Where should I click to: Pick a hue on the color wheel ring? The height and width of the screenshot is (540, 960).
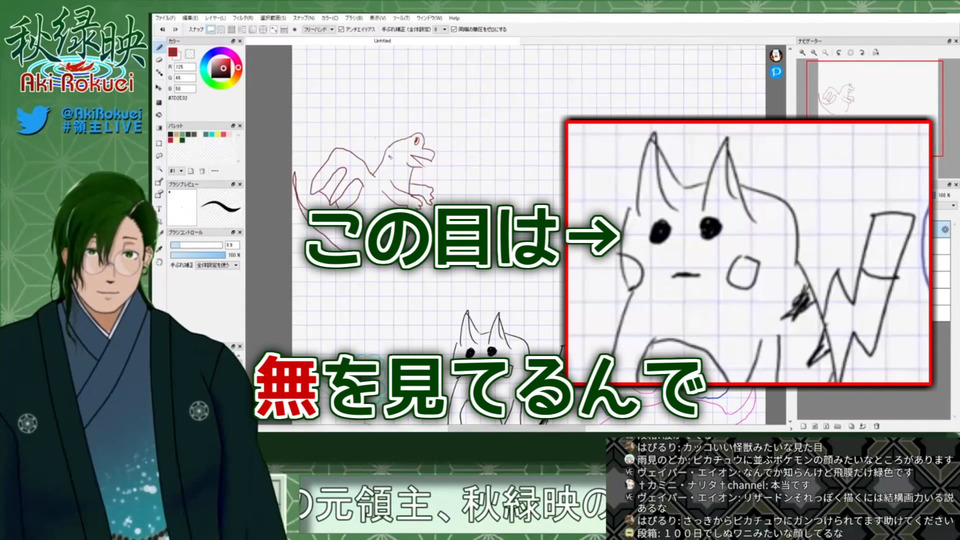tap(238, 67)
